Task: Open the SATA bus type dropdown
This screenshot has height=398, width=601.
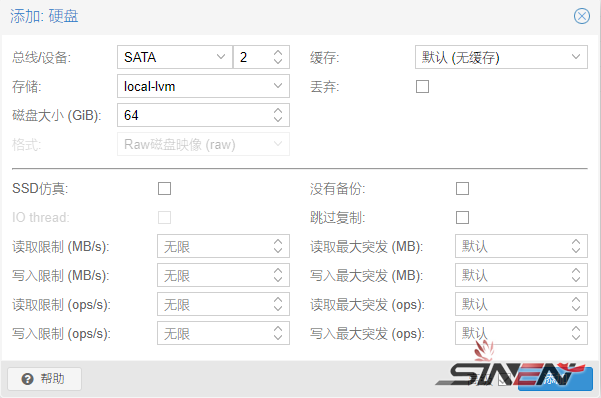Action: (x=221, y=57)
